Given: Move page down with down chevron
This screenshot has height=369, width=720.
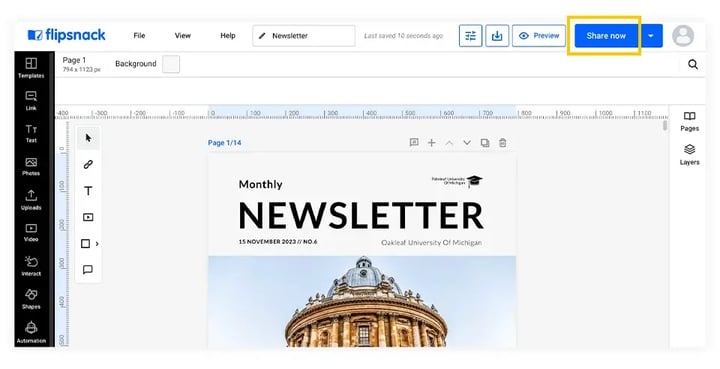Looking at the screenshot, I should (x=467, y=143).
